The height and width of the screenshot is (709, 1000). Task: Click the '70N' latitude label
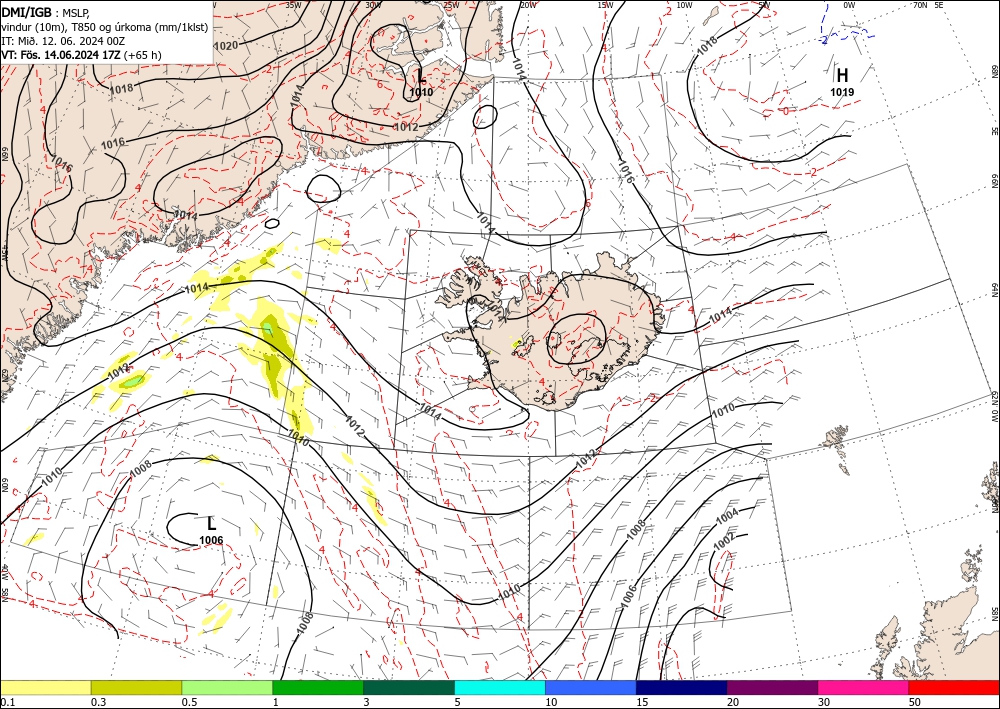(920, 4)
